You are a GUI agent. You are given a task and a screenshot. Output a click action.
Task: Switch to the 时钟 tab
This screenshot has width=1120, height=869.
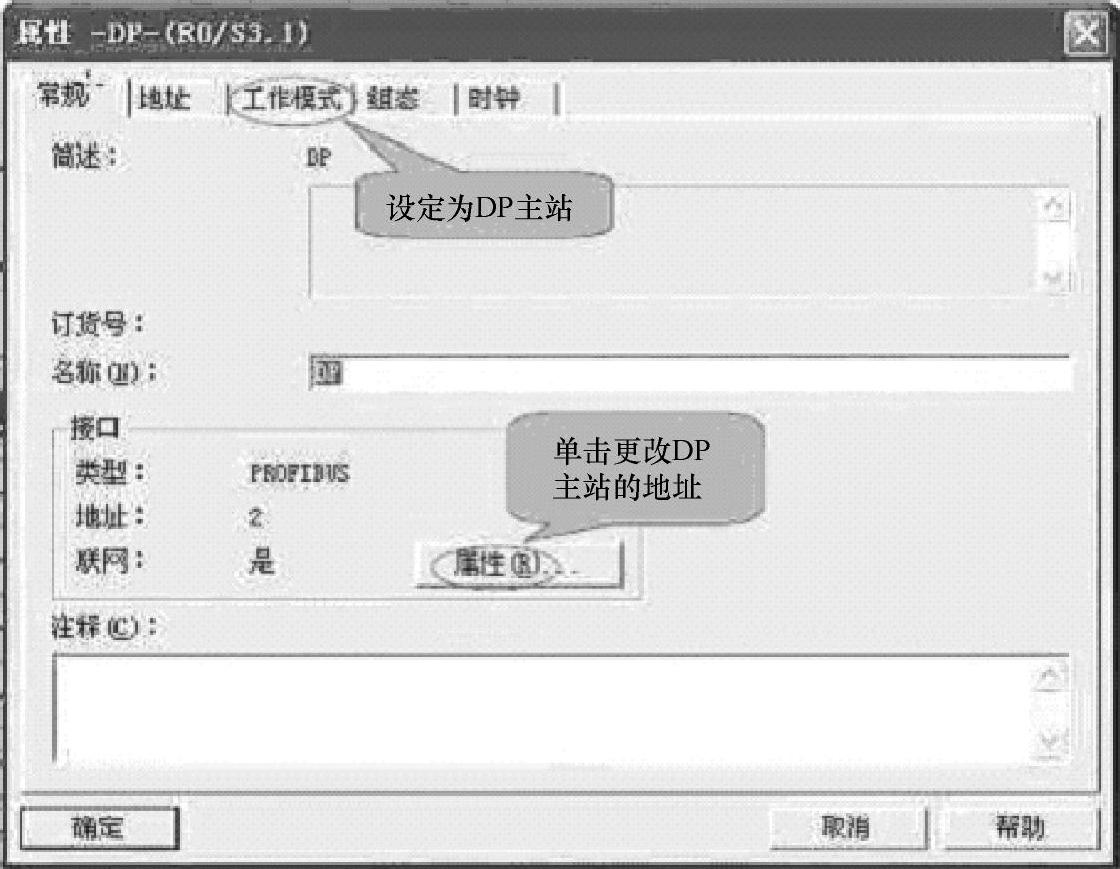(493, 99)
